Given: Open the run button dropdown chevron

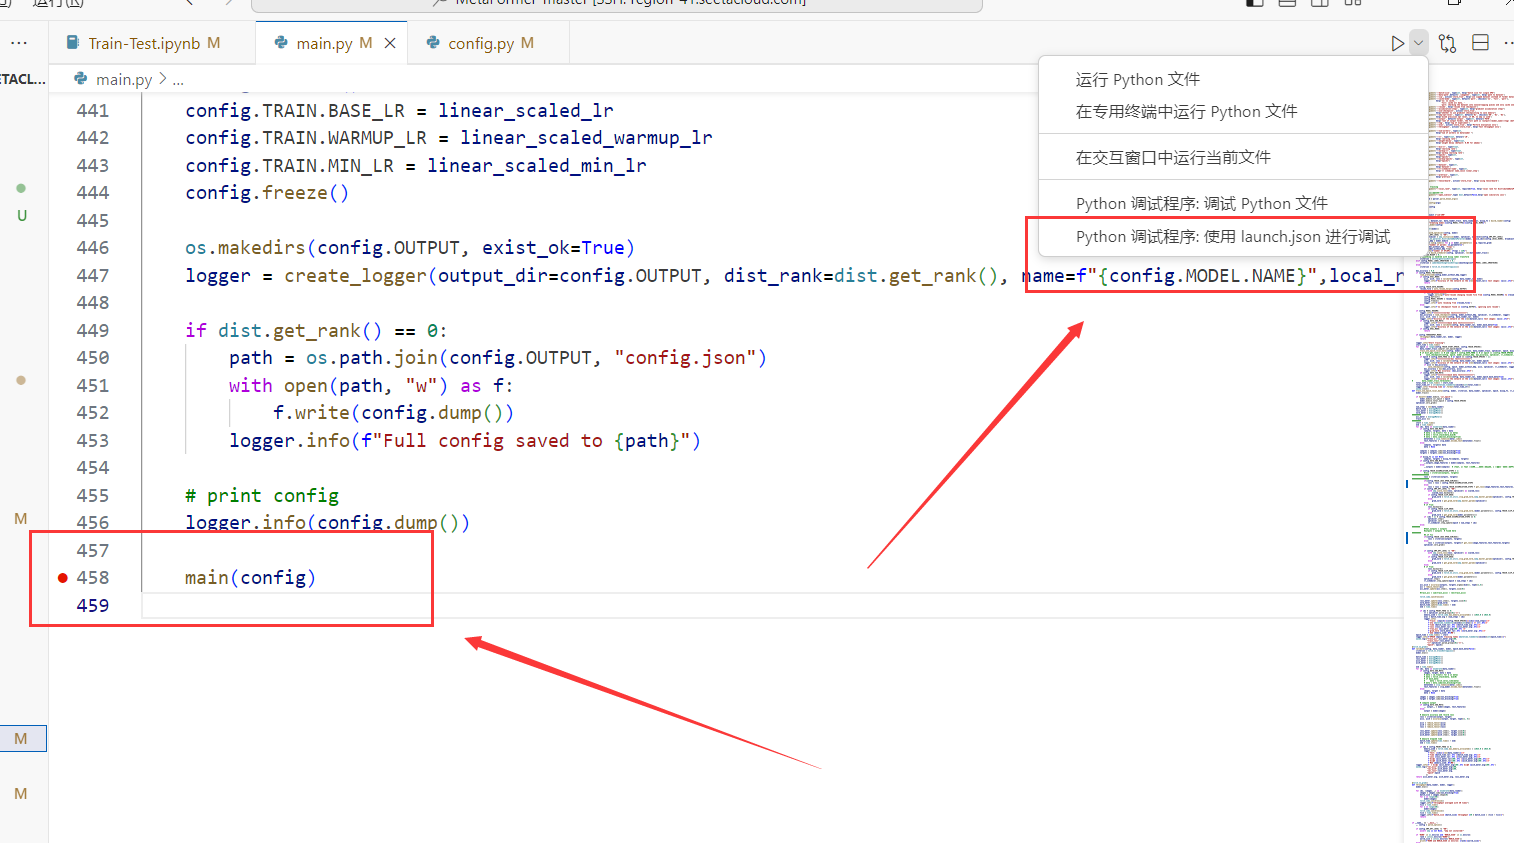Looking at the screenshot, I should [x=1417, y=43].
